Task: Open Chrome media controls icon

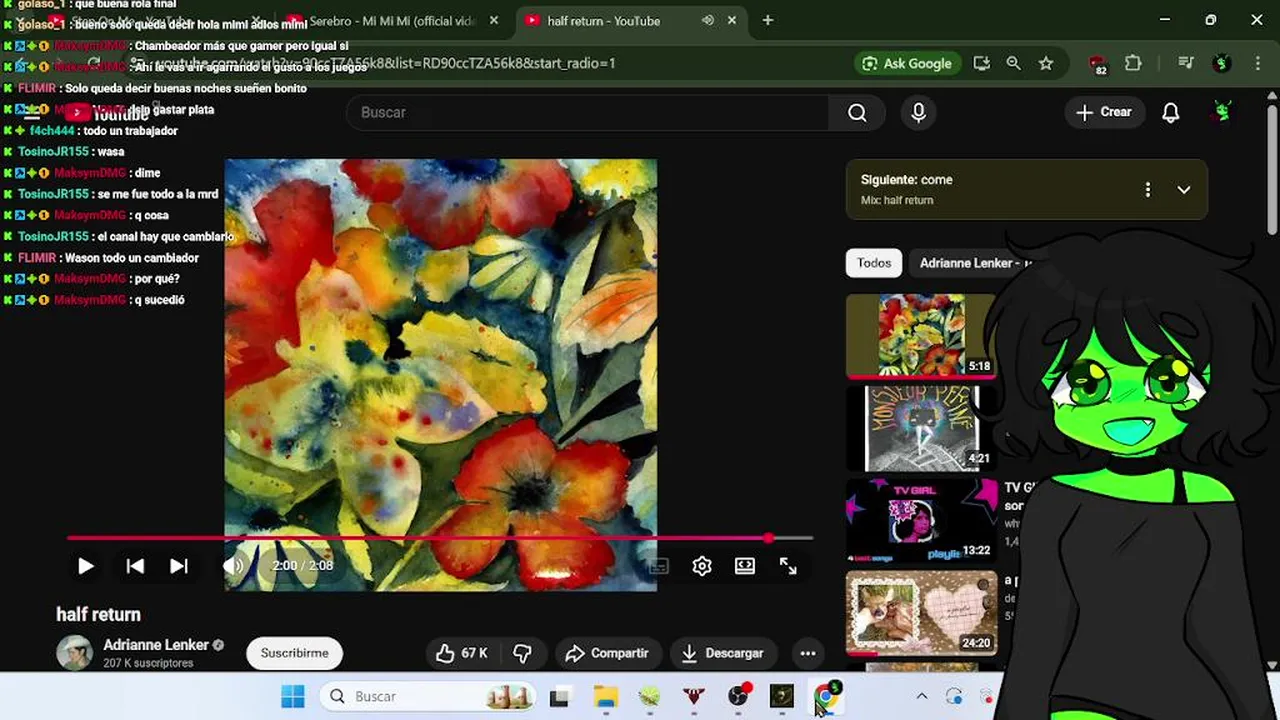Action: 1186,63
